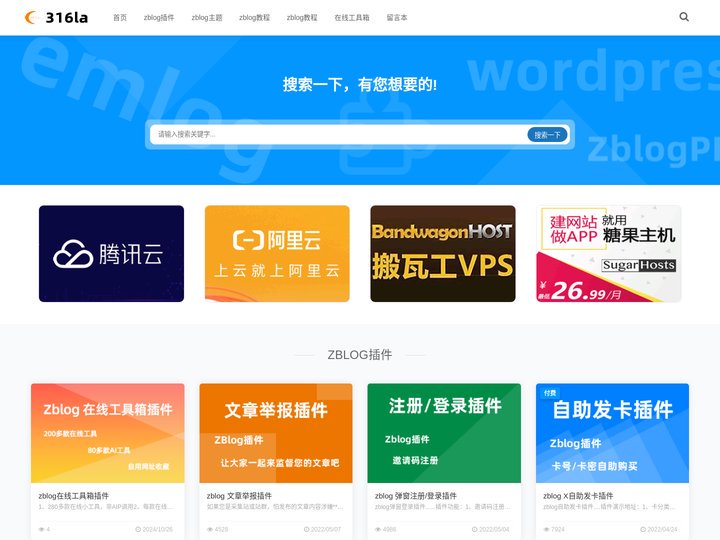Screen dimensions: 720x540
Task: Open the 文章举报插件 cover image
Action: point(276,433)
